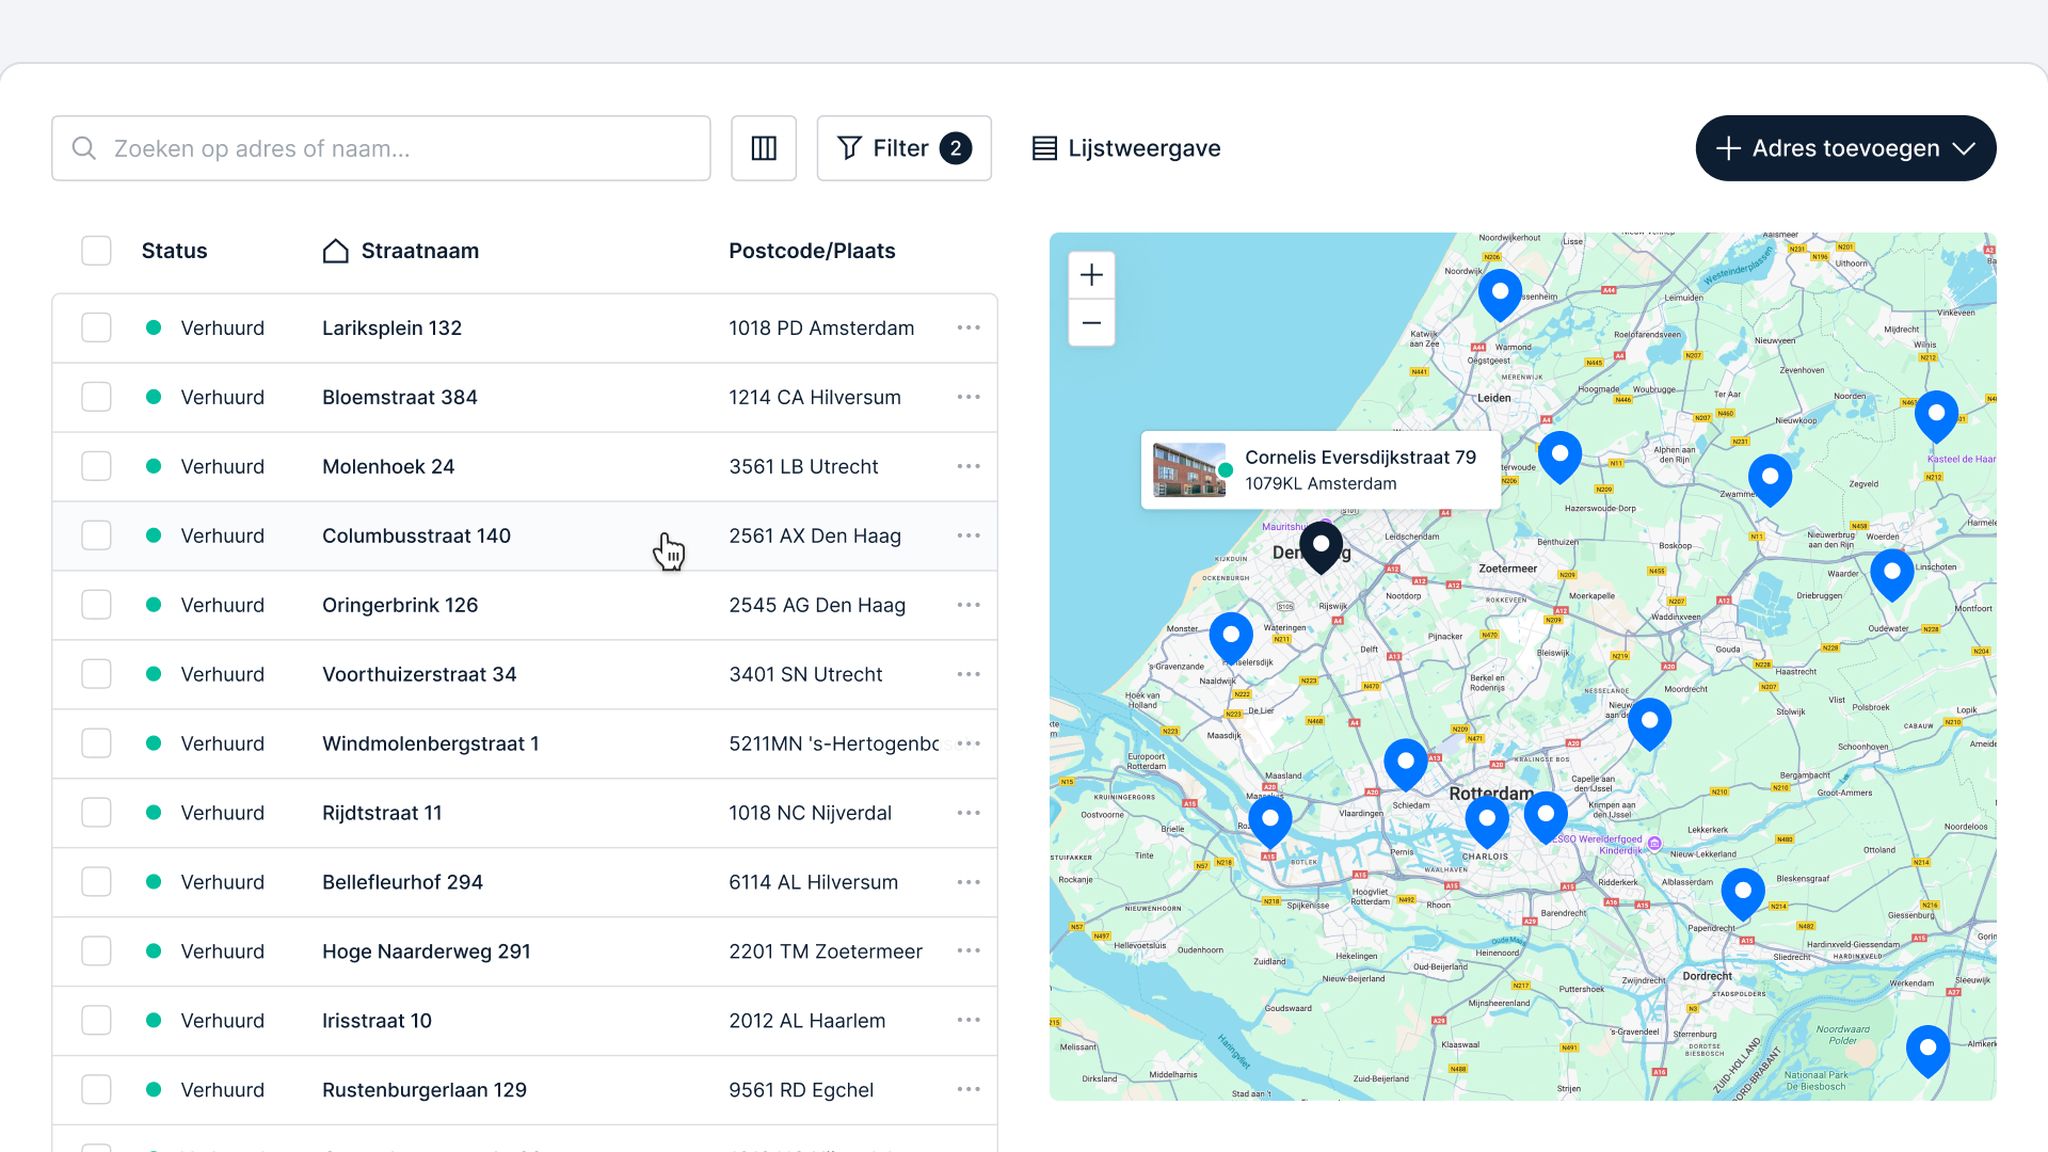
Task: Open options menu for Irisstraat 10 row
Action: 968,1020
